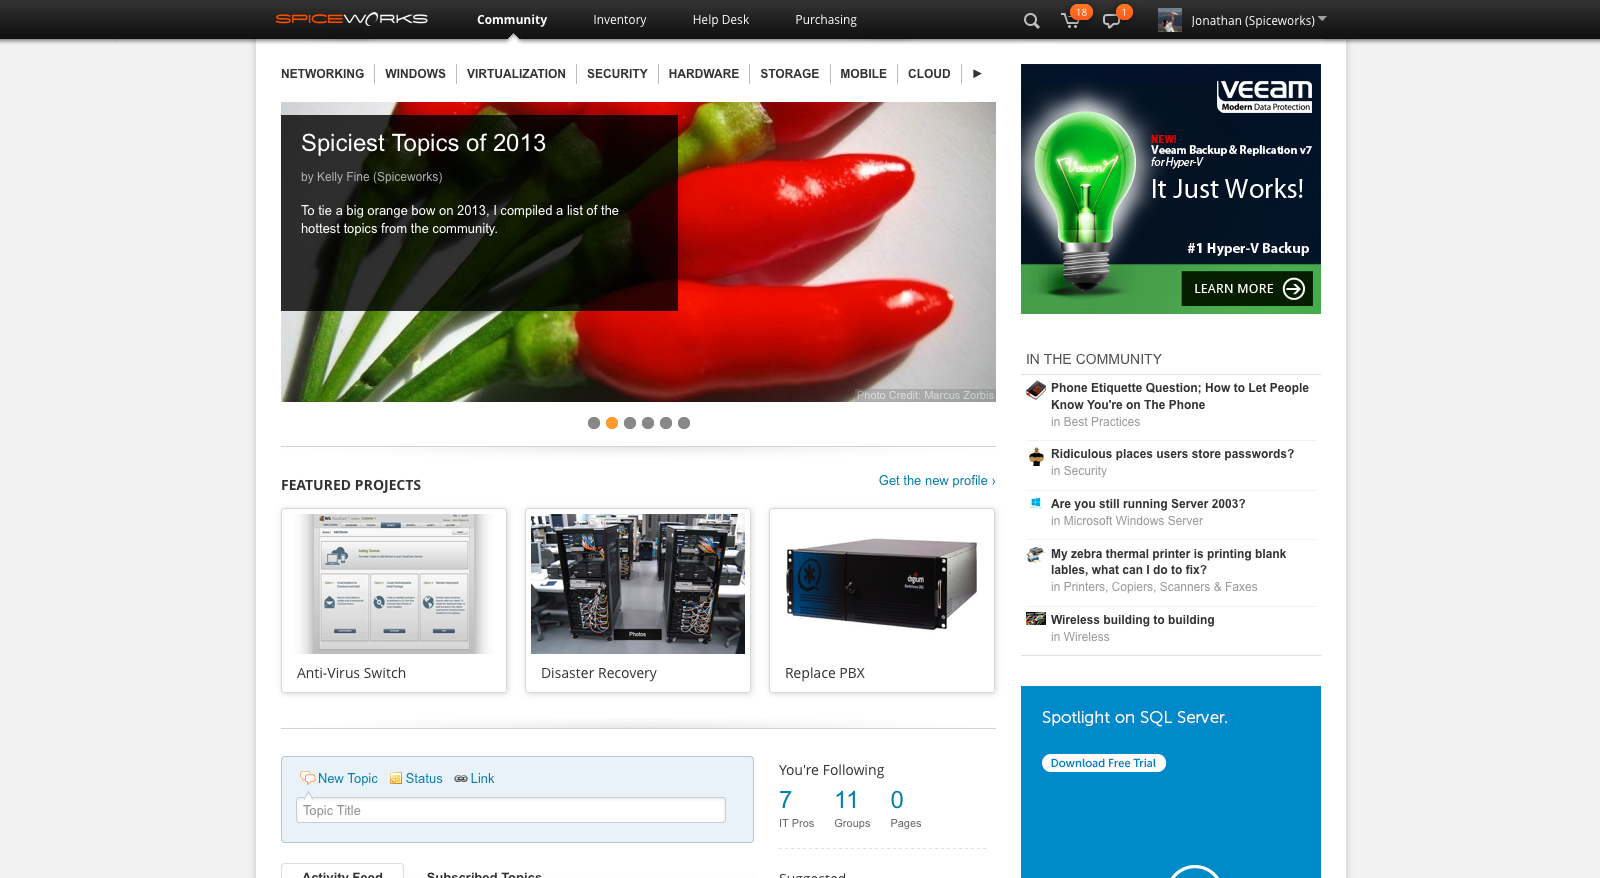Screen dimensions: 1600x878
Task: Open the Inventory tab
Action: pyautogui.click(x=619, y=20)
